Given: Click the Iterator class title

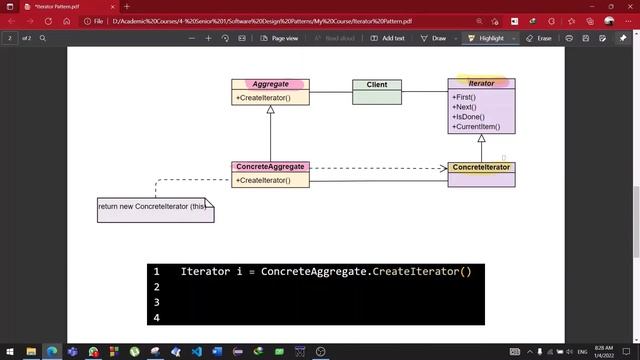Looking at the screenshot, I should (x=482, y=83).
